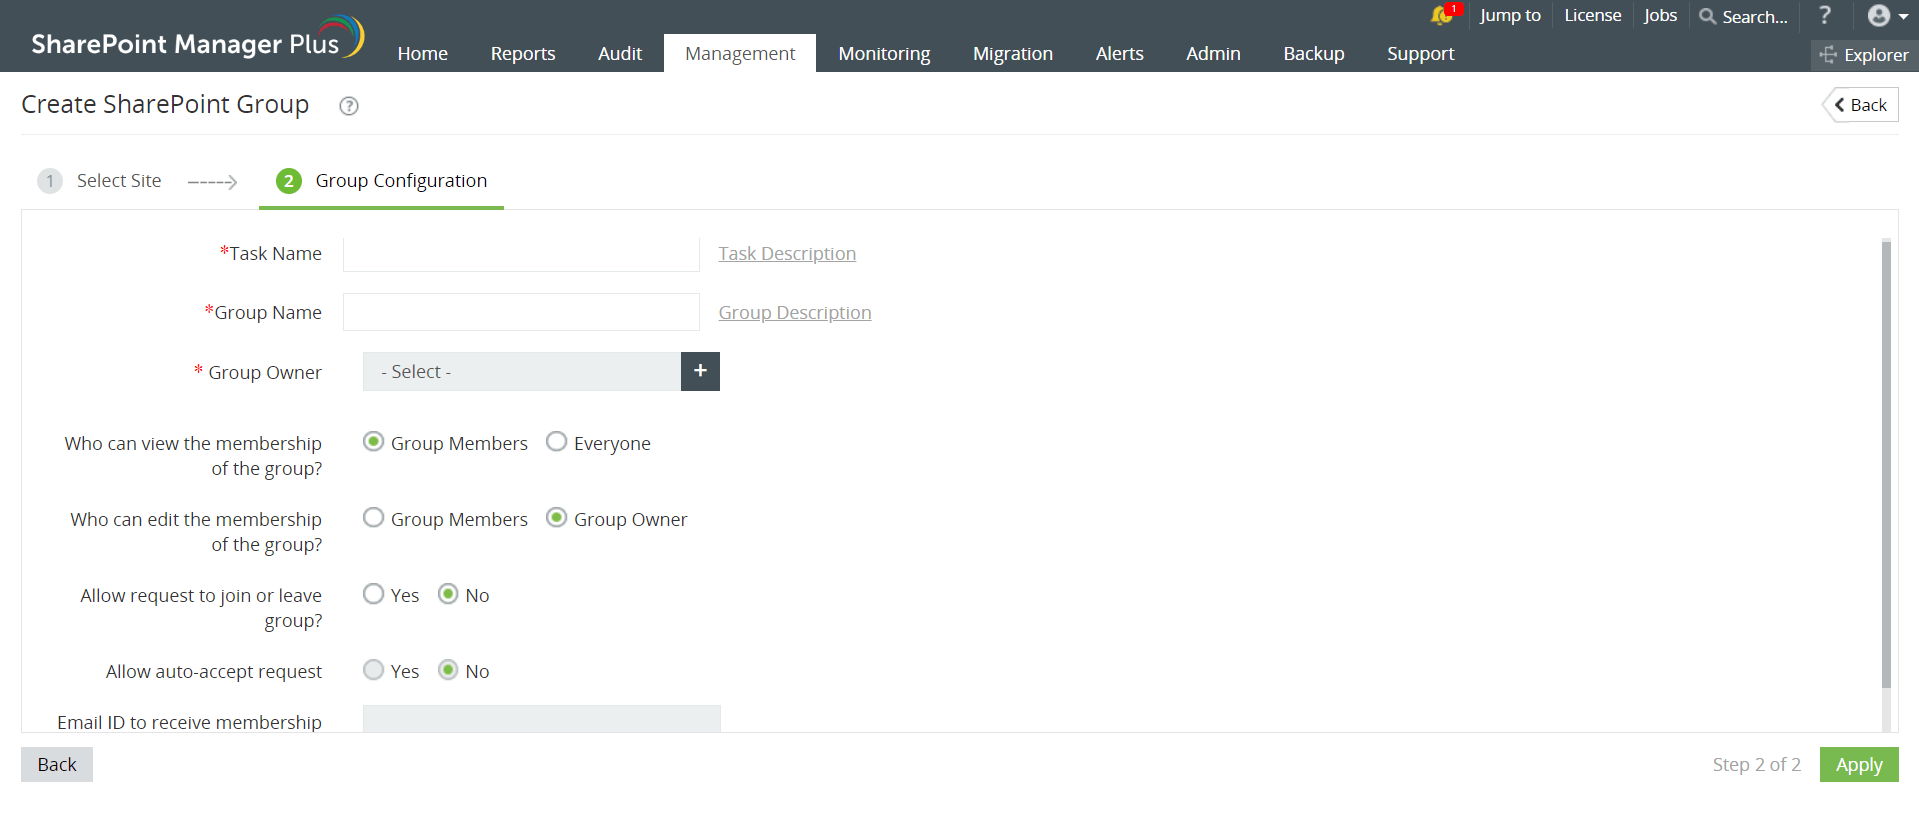
Task: Click the form's vertical scrollbar
Action: click(1886, 465)
